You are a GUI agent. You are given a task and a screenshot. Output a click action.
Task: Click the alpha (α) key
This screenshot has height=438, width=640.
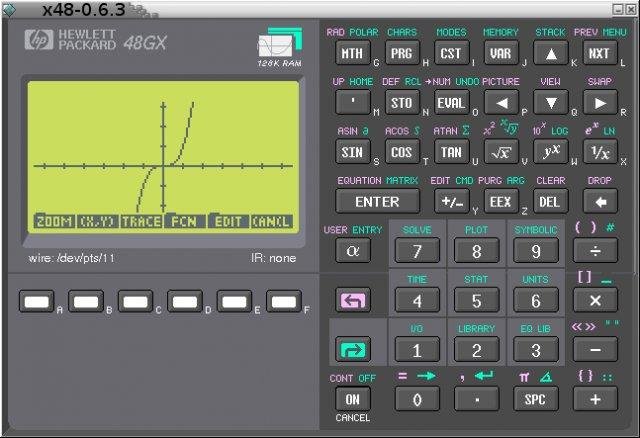(352, 250)
